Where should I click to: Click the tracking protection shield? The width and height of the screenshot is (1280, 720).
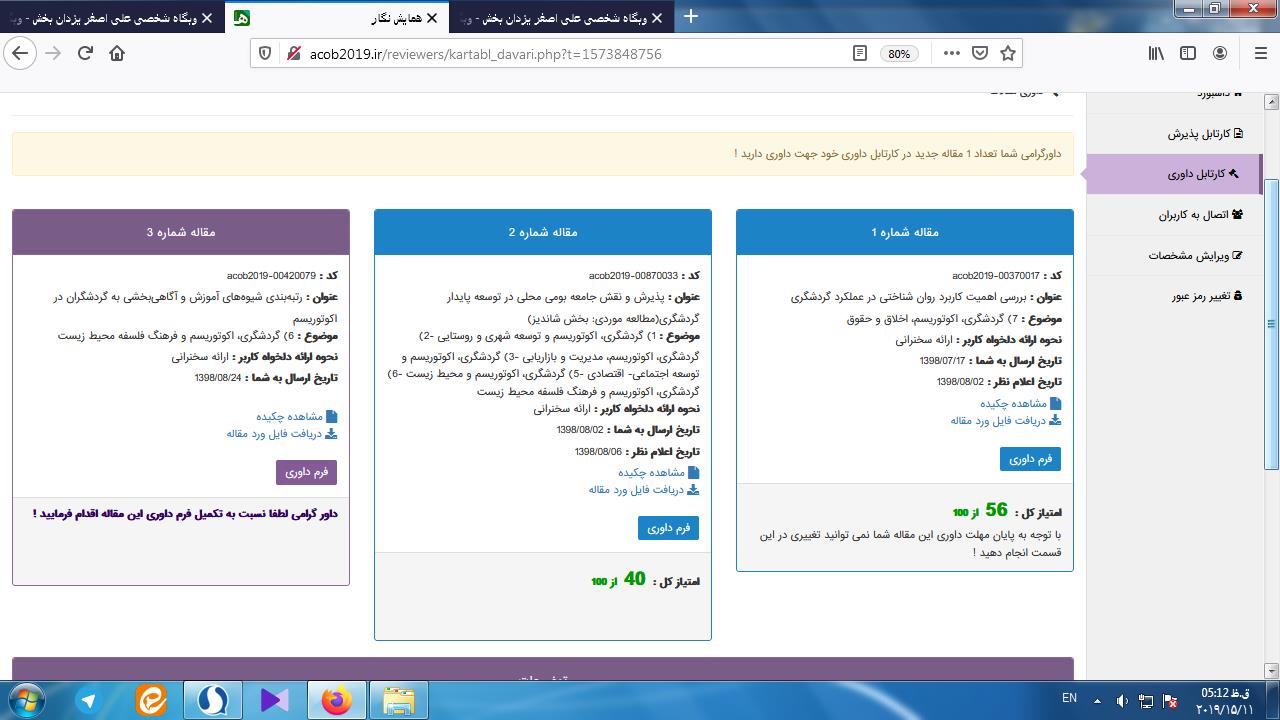(x=263, y=53)
